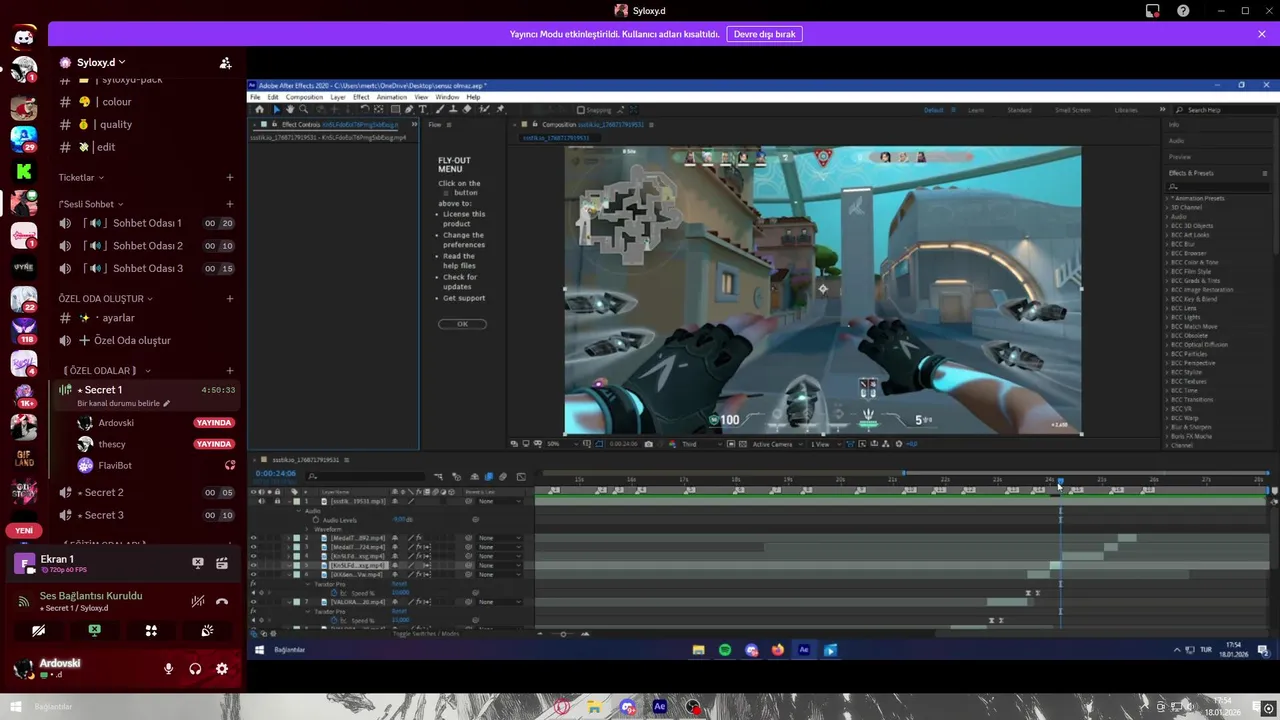Click Özel Oda oluştur channel
This screenshot has width=1280, height=720.
pyautogui.click(x=147, y=340)
